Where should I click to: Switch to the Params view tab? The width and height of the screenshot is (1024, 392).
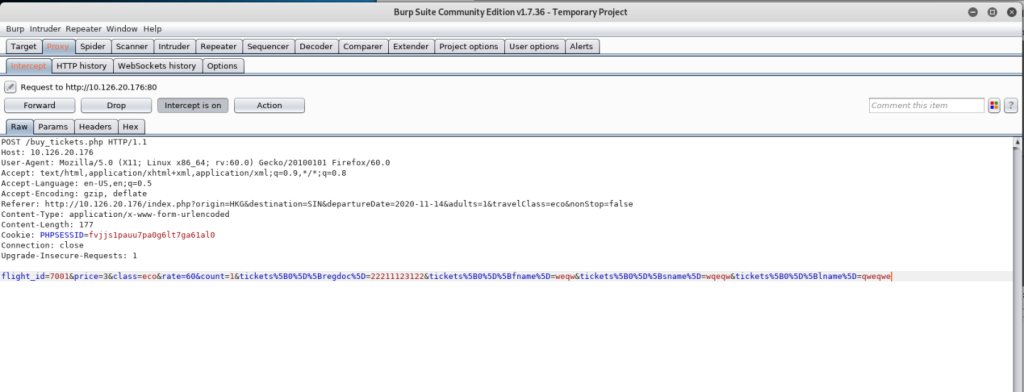53,127
